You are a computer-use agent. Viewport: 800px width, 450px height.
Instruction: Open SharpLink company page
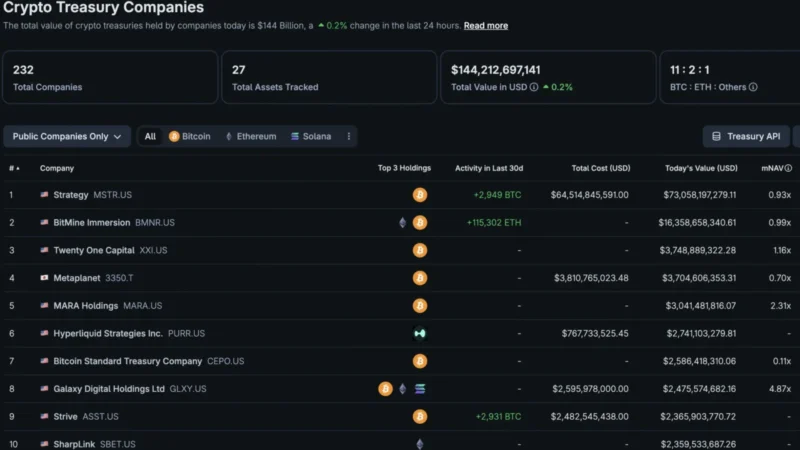[74, 444]
